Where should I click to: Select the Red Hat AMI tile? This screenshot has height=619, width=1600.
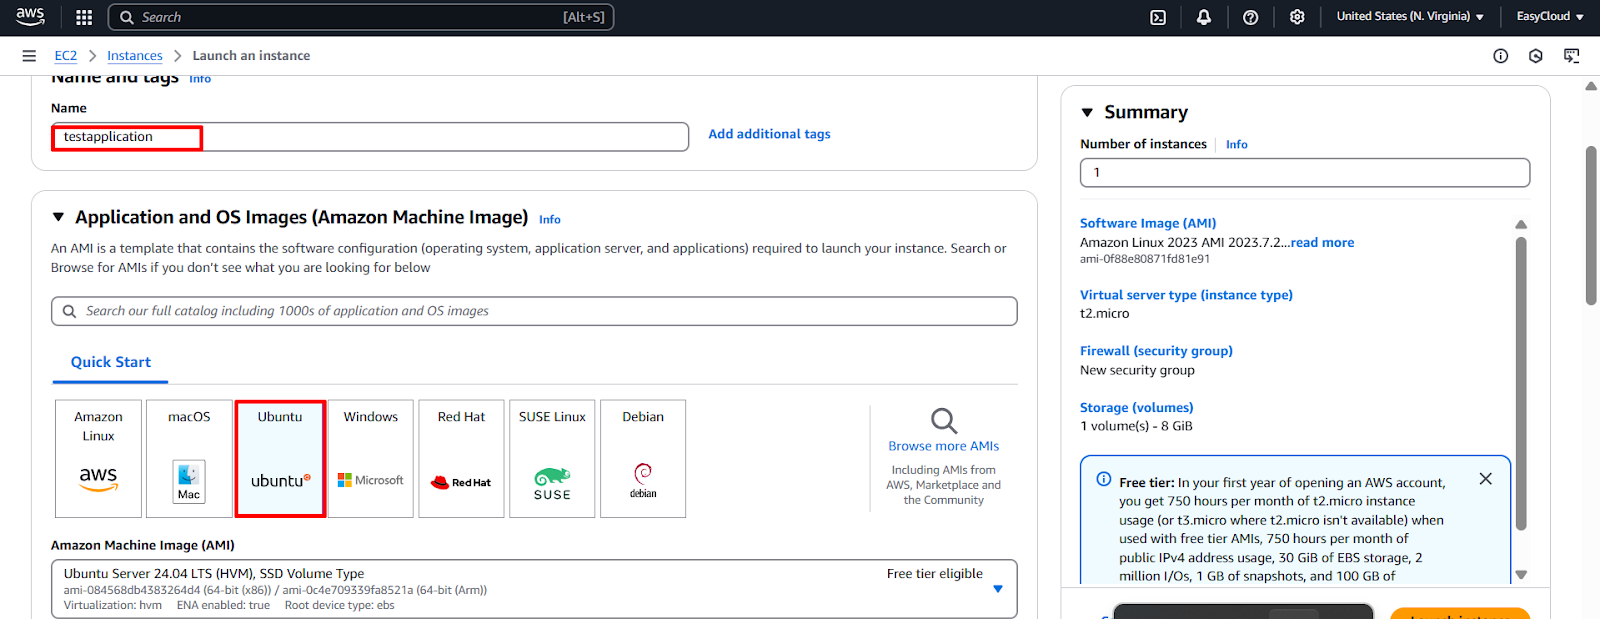[x=461, y=459]
